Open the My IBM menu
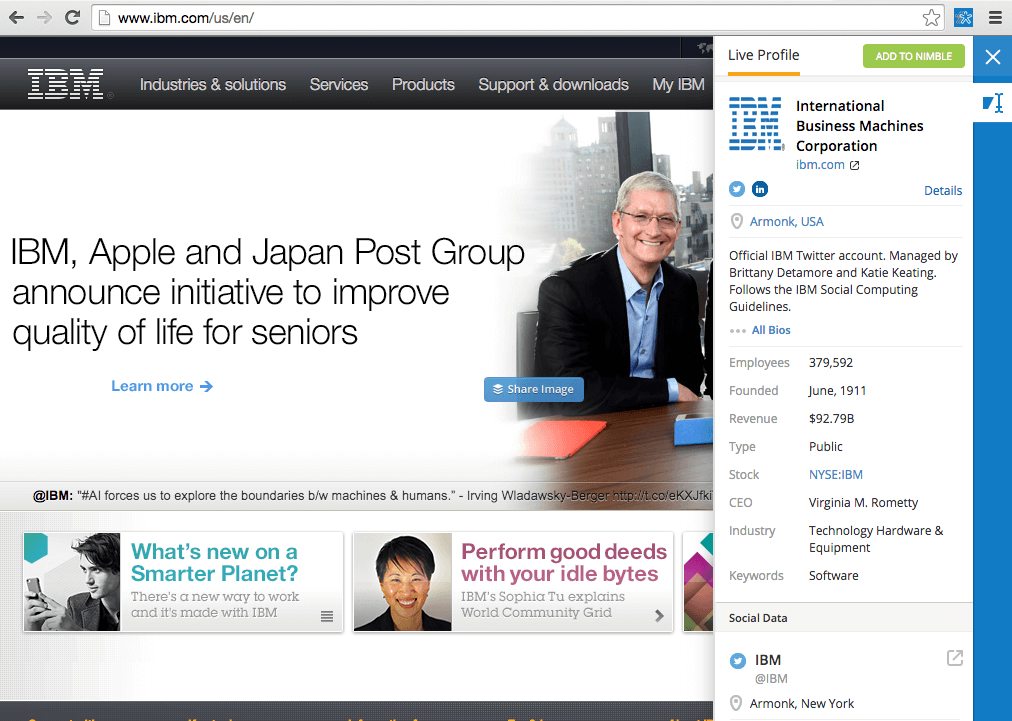This screenshot has height=721, width=1012. pyautogui.click(x=678, y=85)
